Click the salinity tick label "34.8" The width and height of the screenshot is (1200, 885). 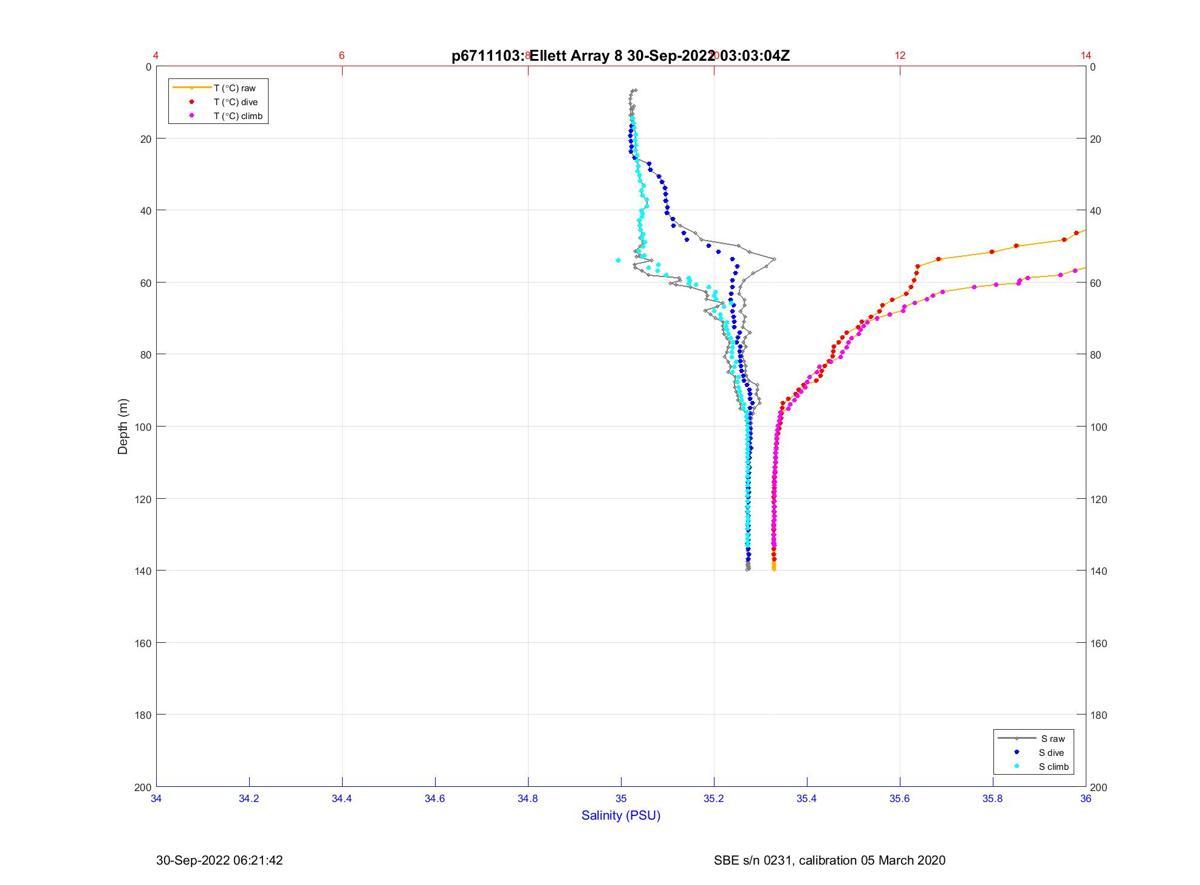click(x=528, y=798)
